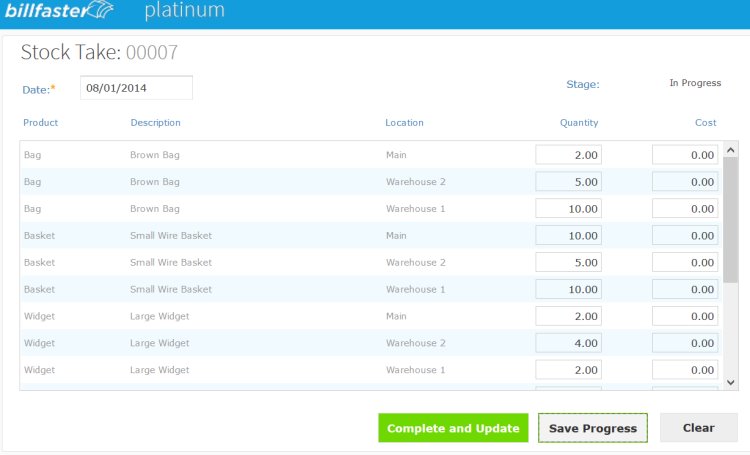This screenshot has width=750, height=455.
Task: Click the Product column header
Action: (x=41, y=123)
